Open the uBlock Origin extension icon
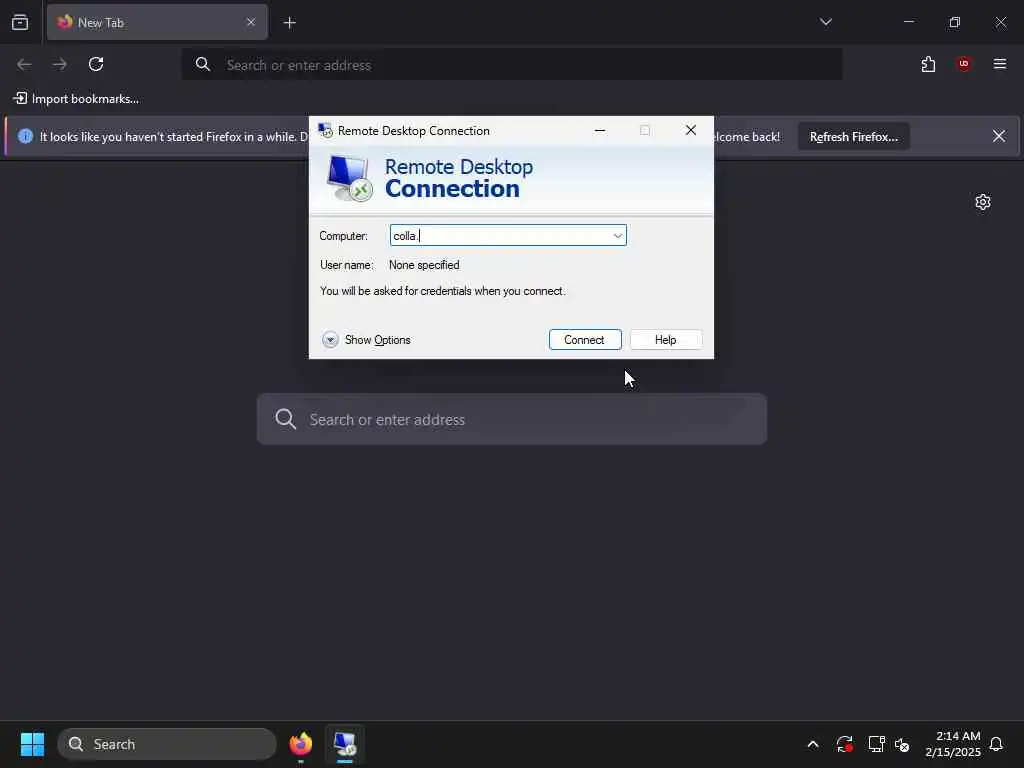 964,64
